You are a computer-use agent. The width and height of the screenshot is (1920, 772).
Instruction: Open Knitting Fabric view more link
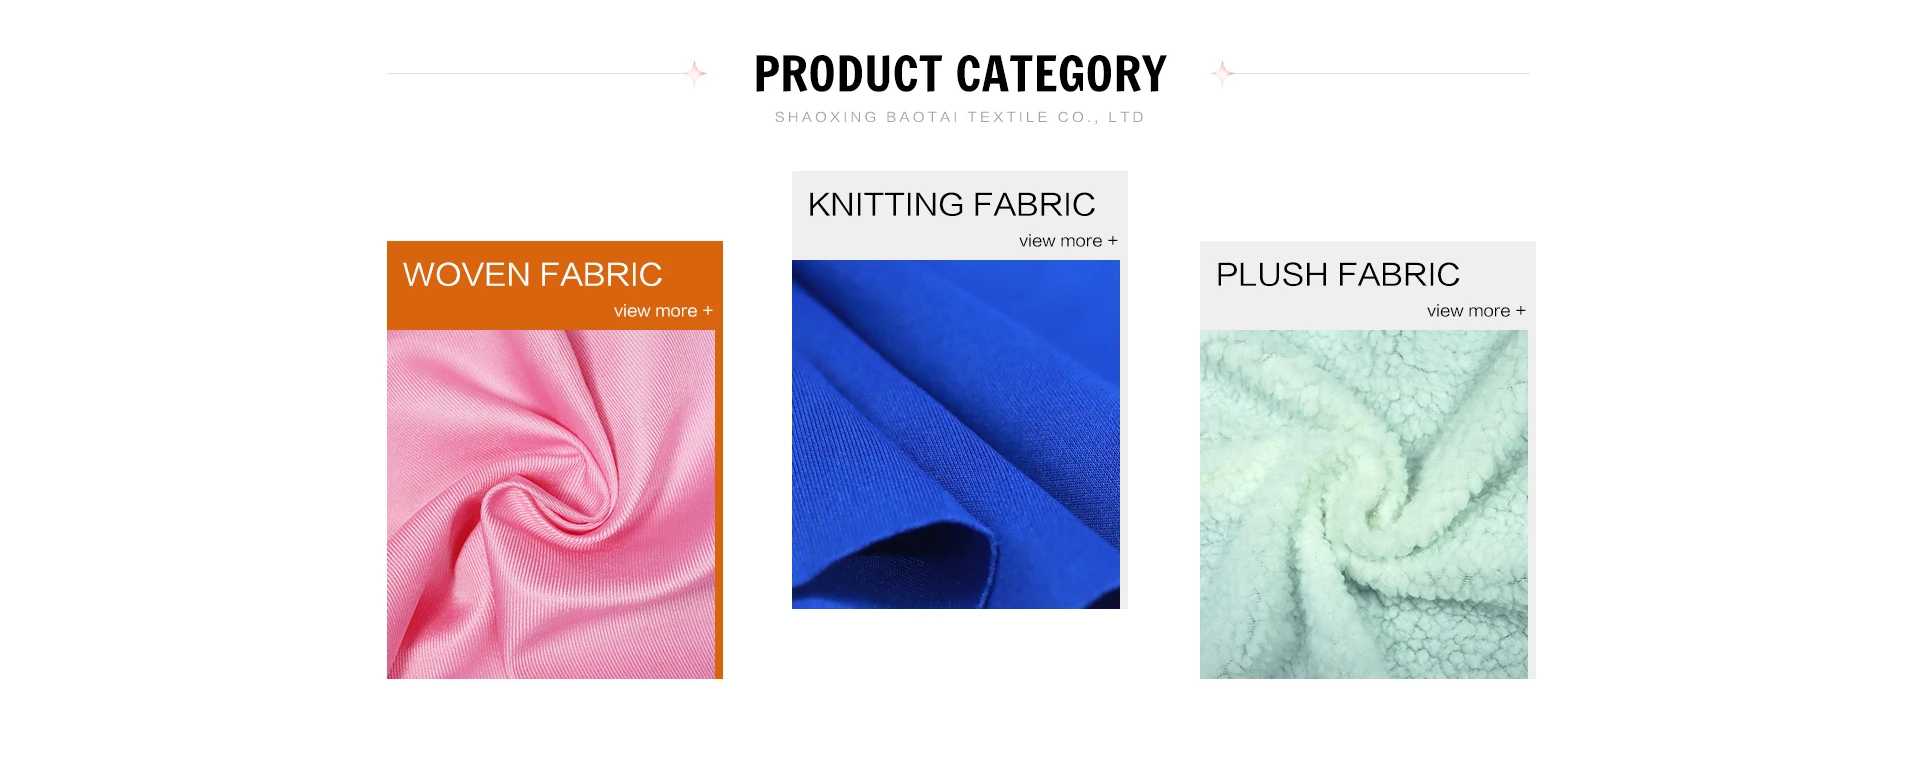[x=1068, y=241]
